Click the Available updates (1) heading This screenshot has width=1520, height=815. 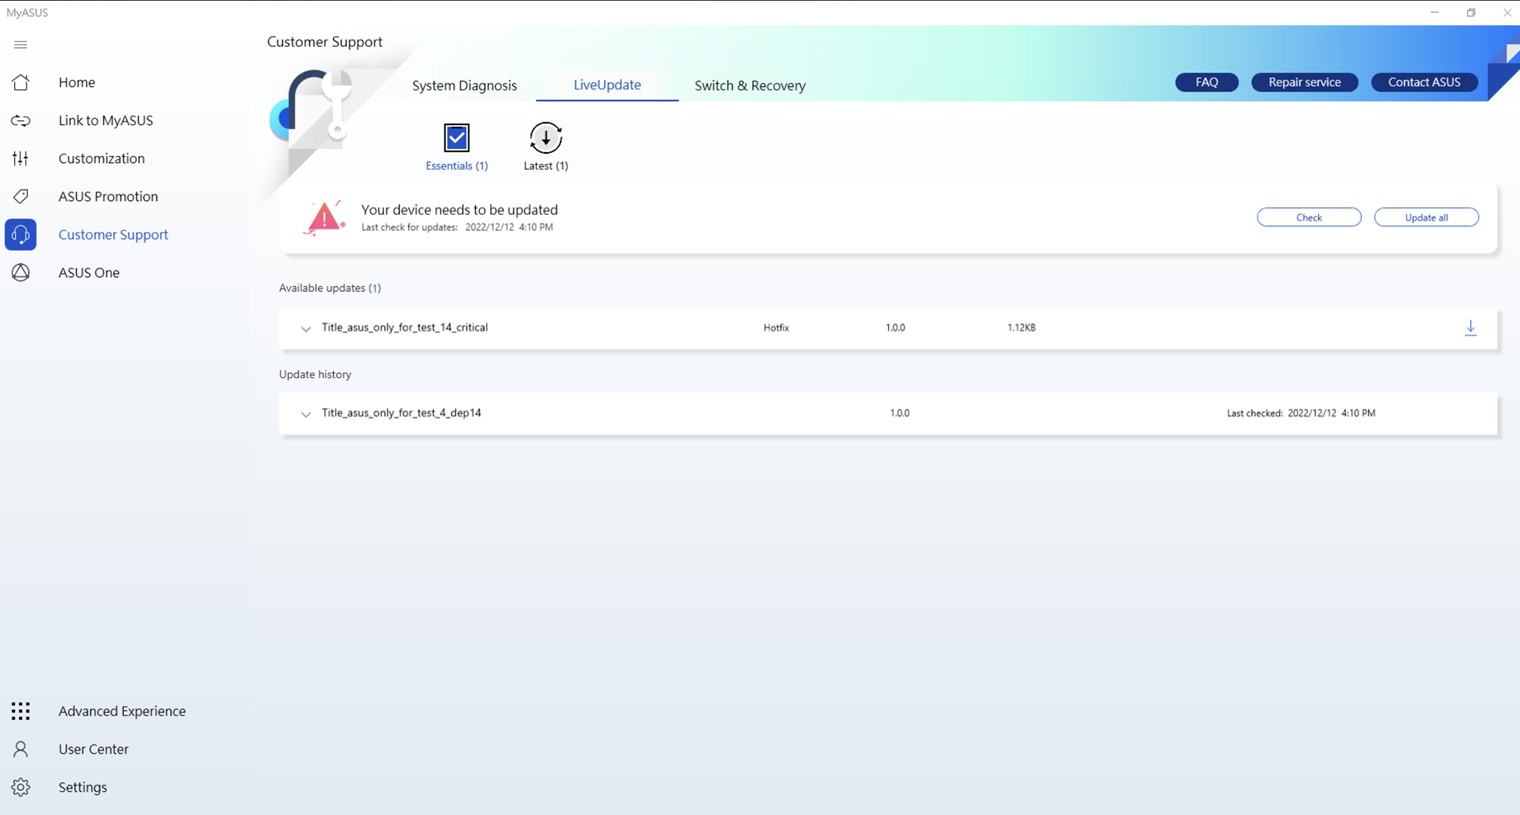tap(330, 288)
